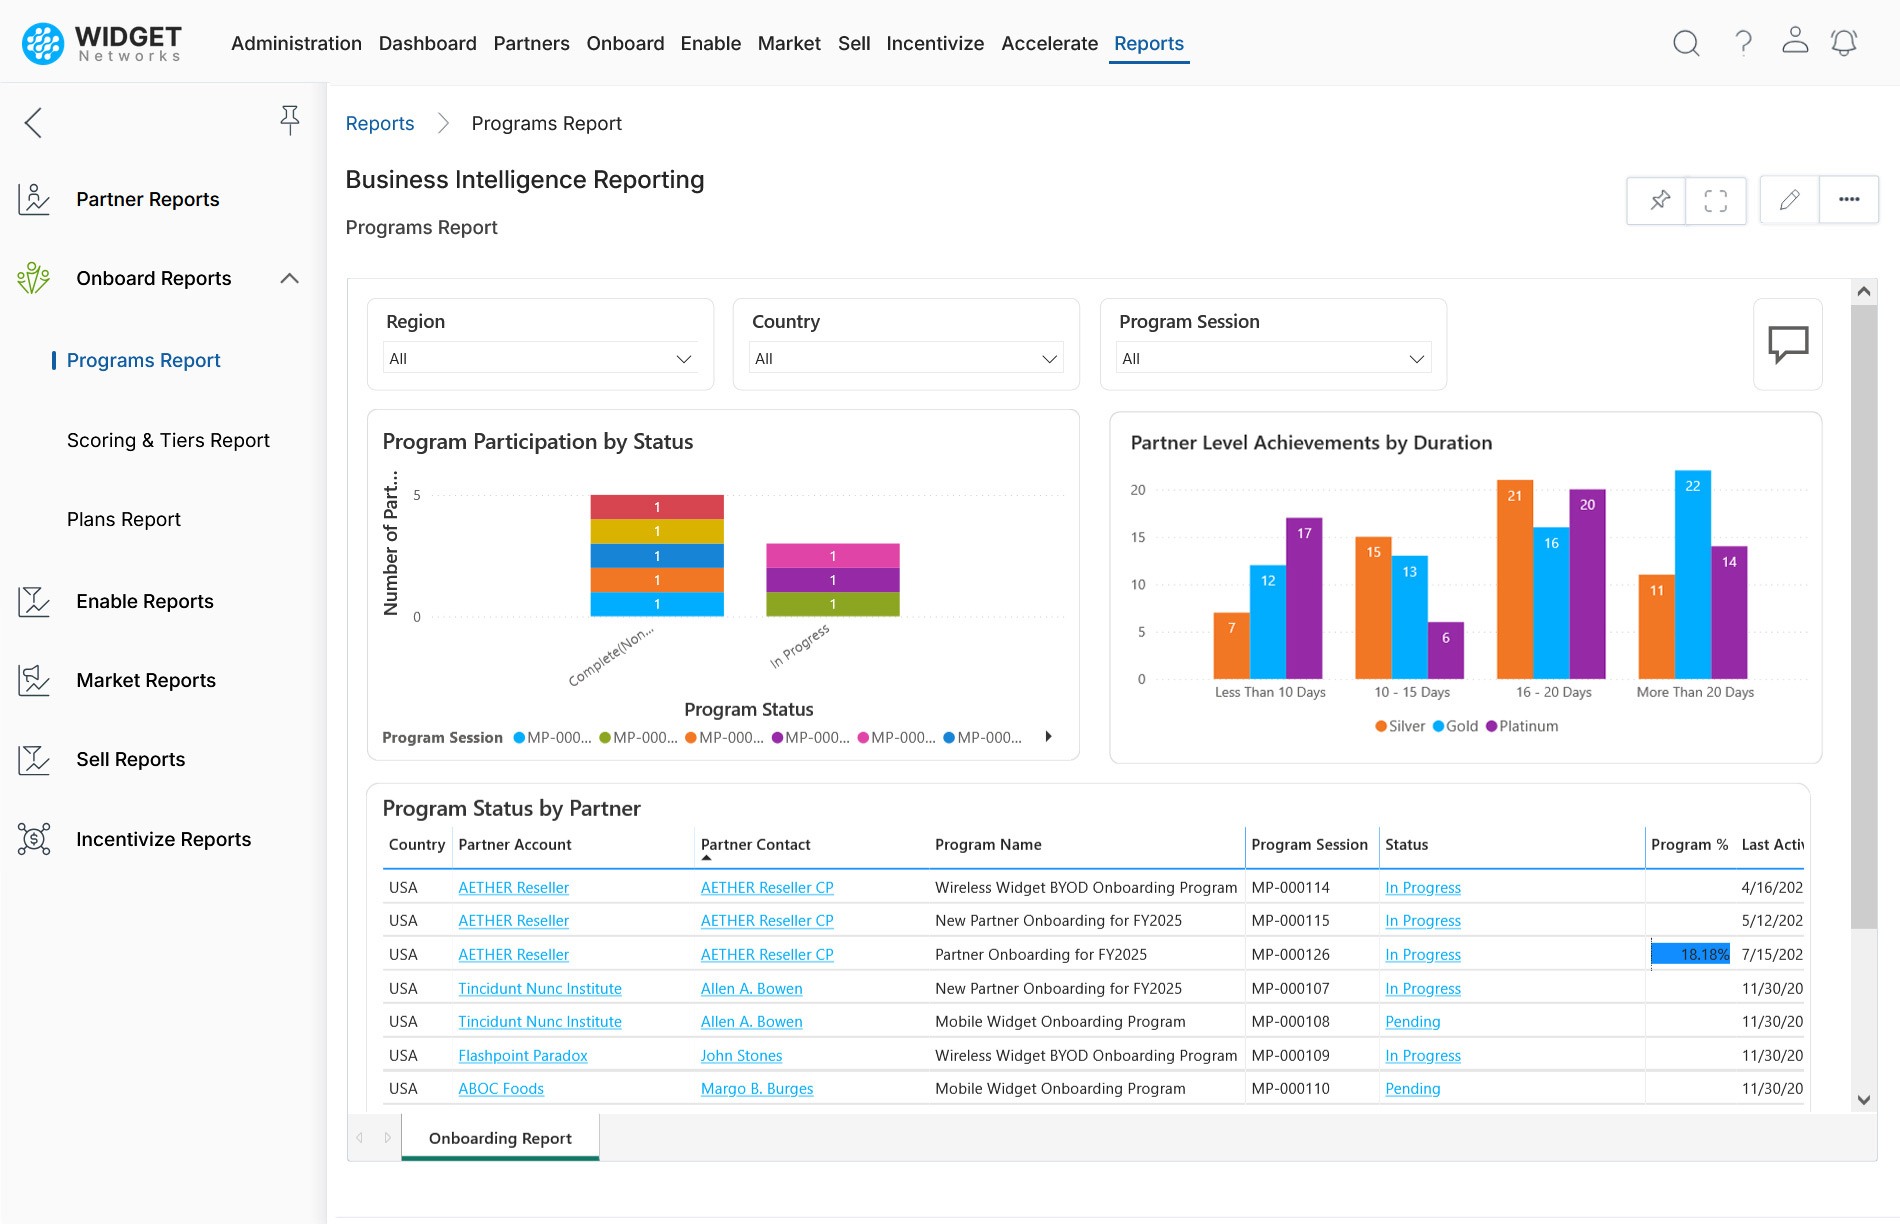Screen dimensions: 1900x1224
Task: Click the pencil edit icon
Action: tap(1789, 200)
